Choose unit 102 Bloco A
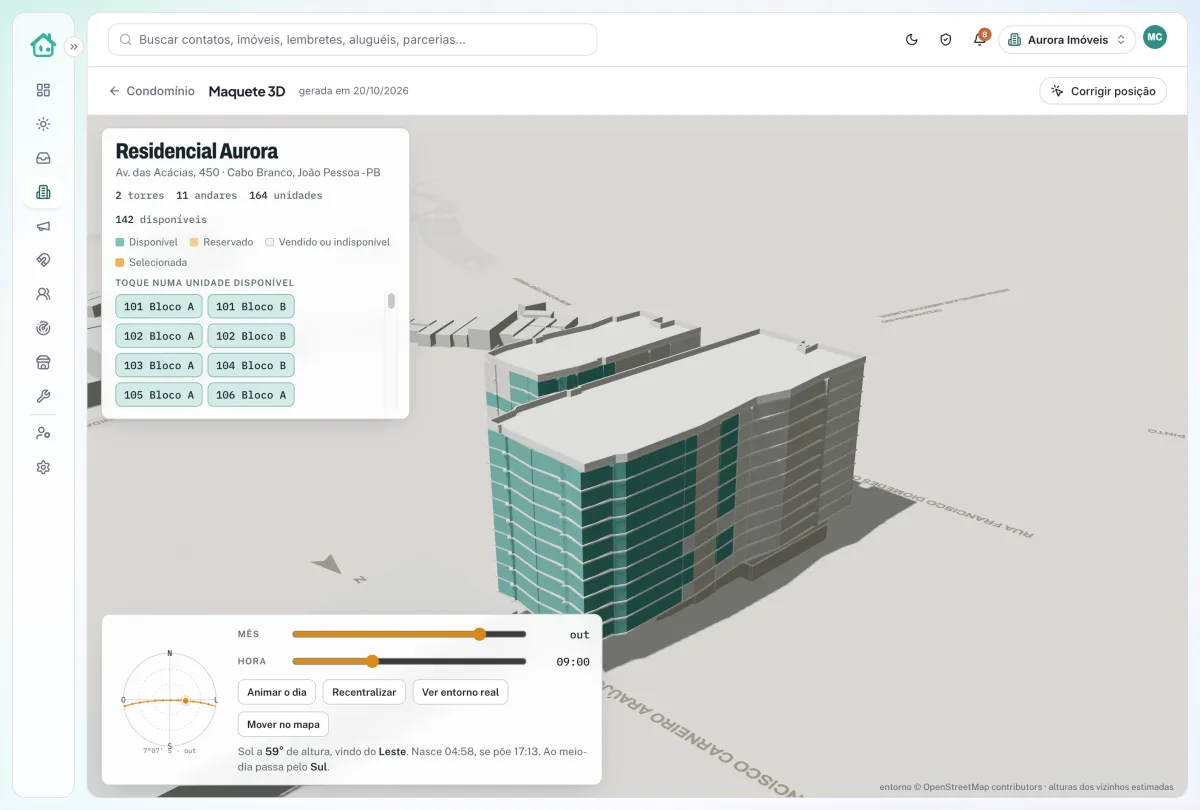This screenshot has width=1200, height=810. (x=159, y=336)
